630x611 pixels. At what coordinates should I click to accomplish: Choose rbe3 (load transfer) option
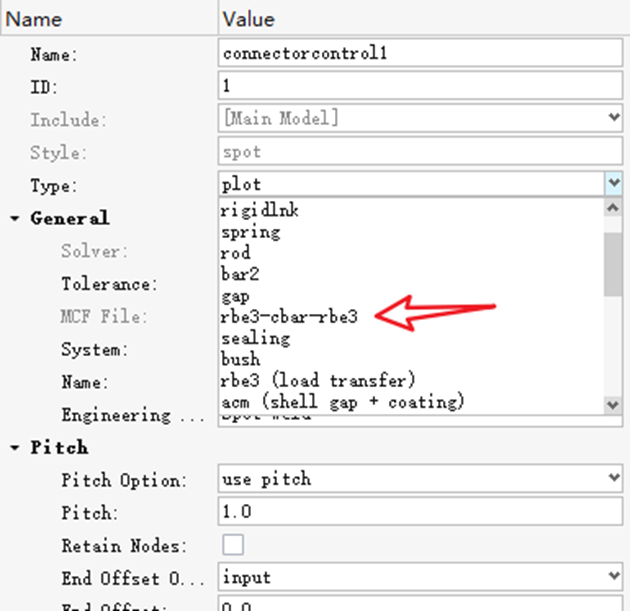[x=318, y=380]
